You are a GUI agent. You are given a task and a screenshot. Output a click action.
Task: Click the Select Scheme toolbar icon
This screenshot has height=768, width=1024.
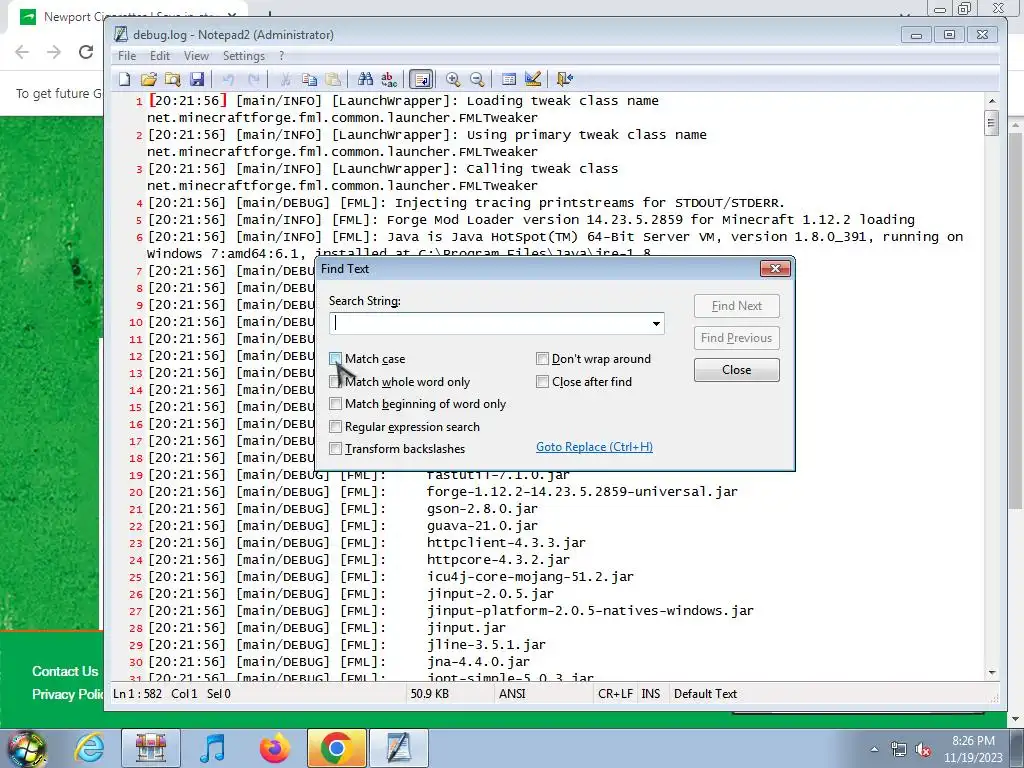[x=509, y=79]
